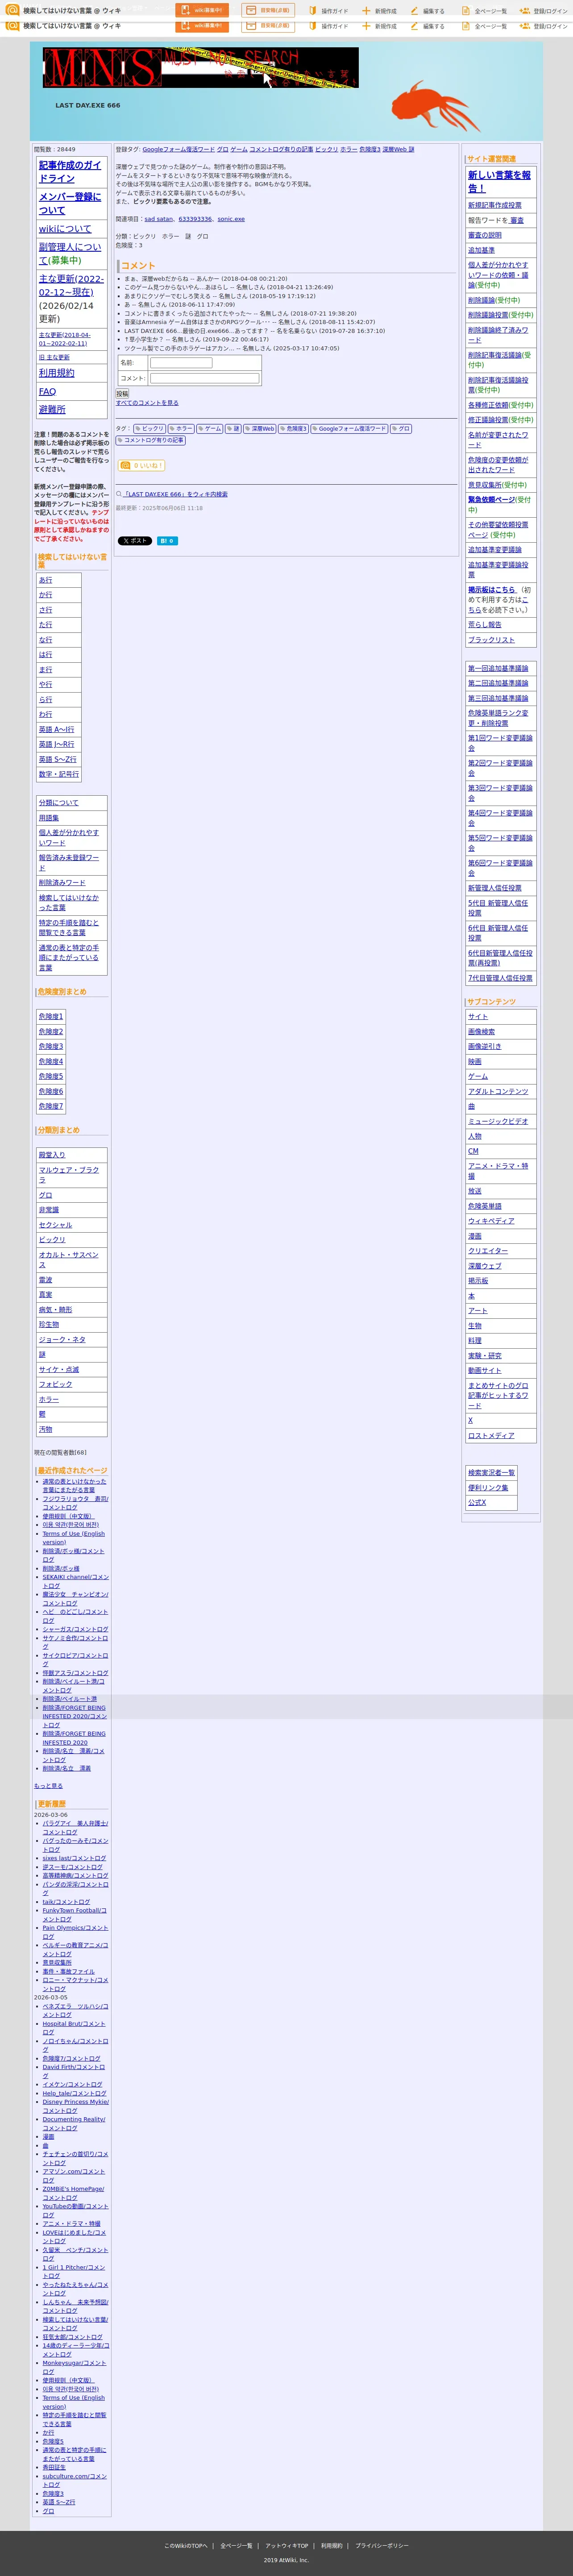Open 危険度1 in danger level list
The width and height of the screenshot is (573, 2576).
coord(51,1017)
